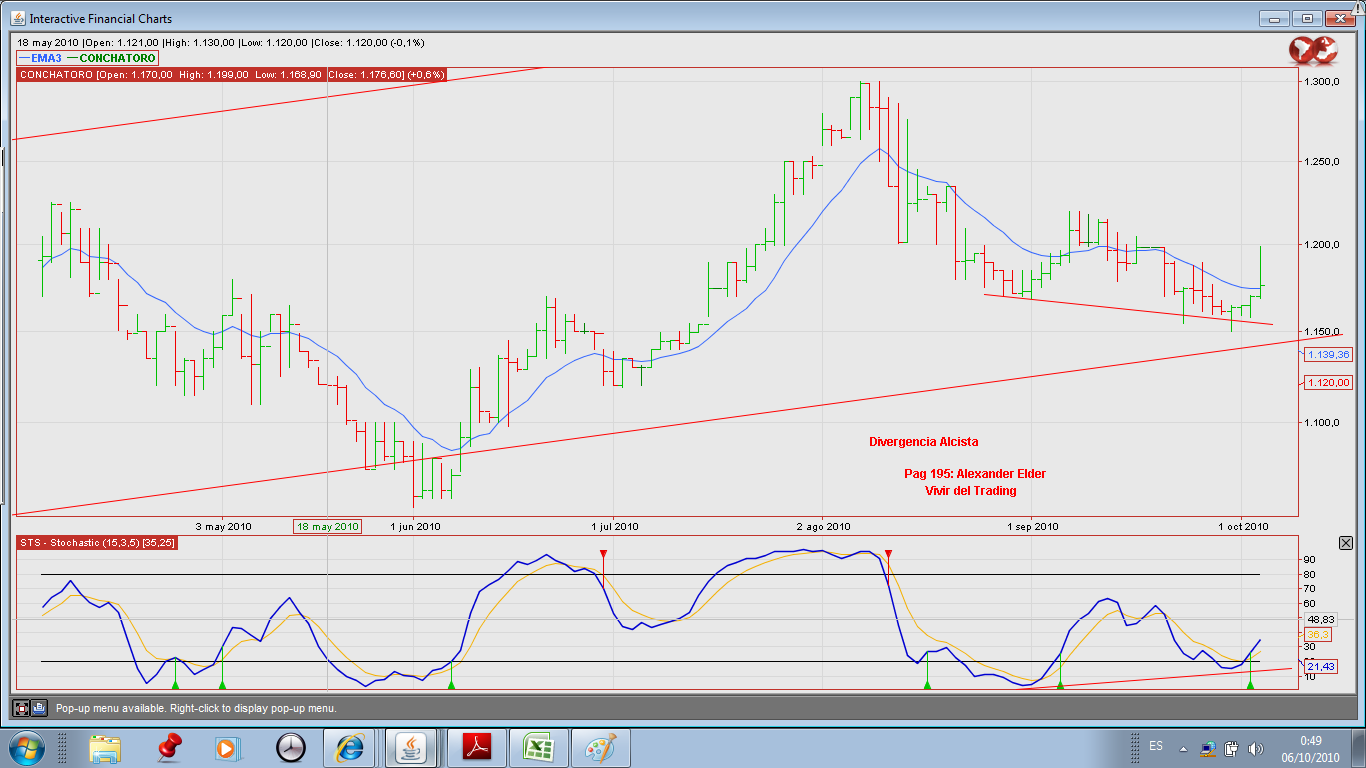Click the CONCHATORO legend label
The width and height of the screenshot is (1366, 768).
tap(117, 58)
